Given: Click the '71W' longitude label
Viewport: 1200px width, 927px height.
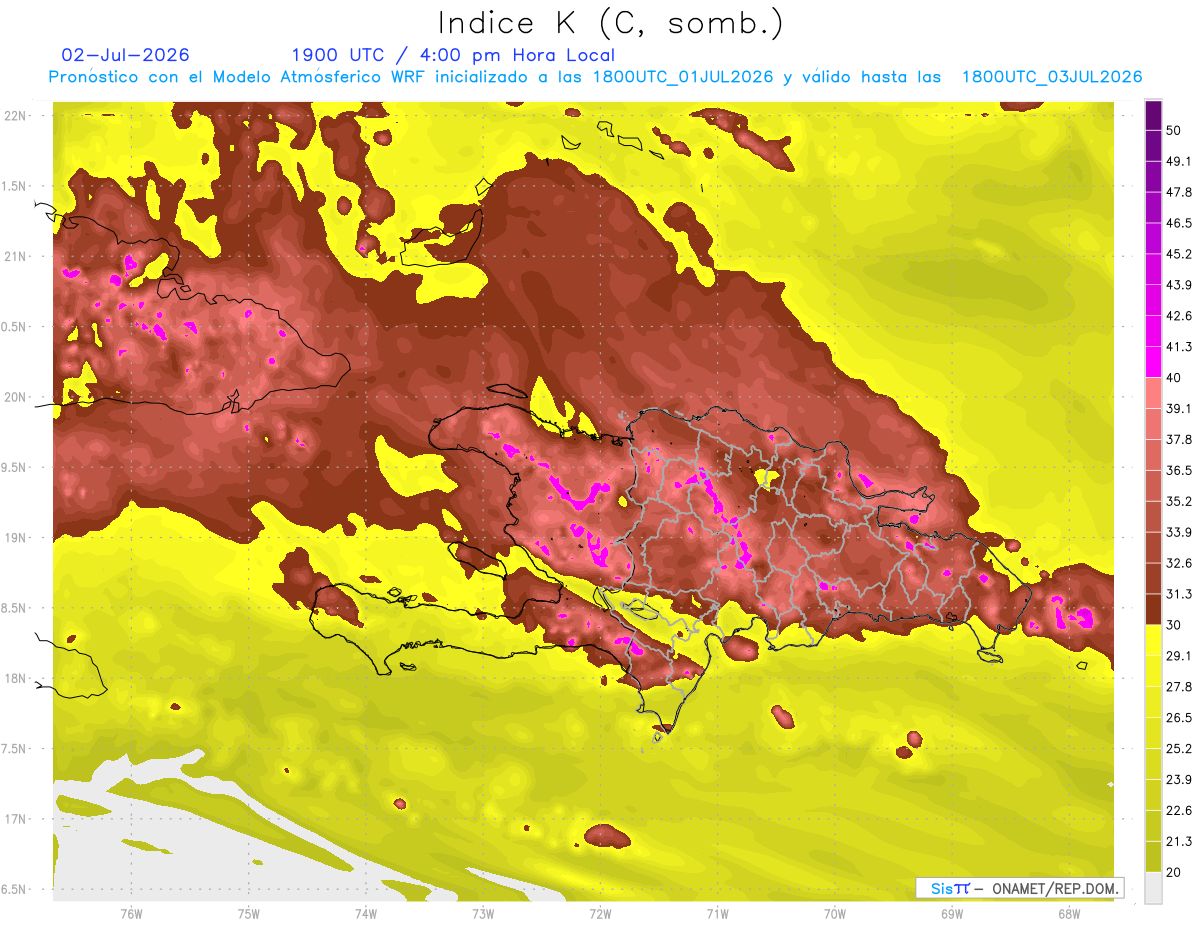Looking at the screenshot, I should (x=717, y=913).
